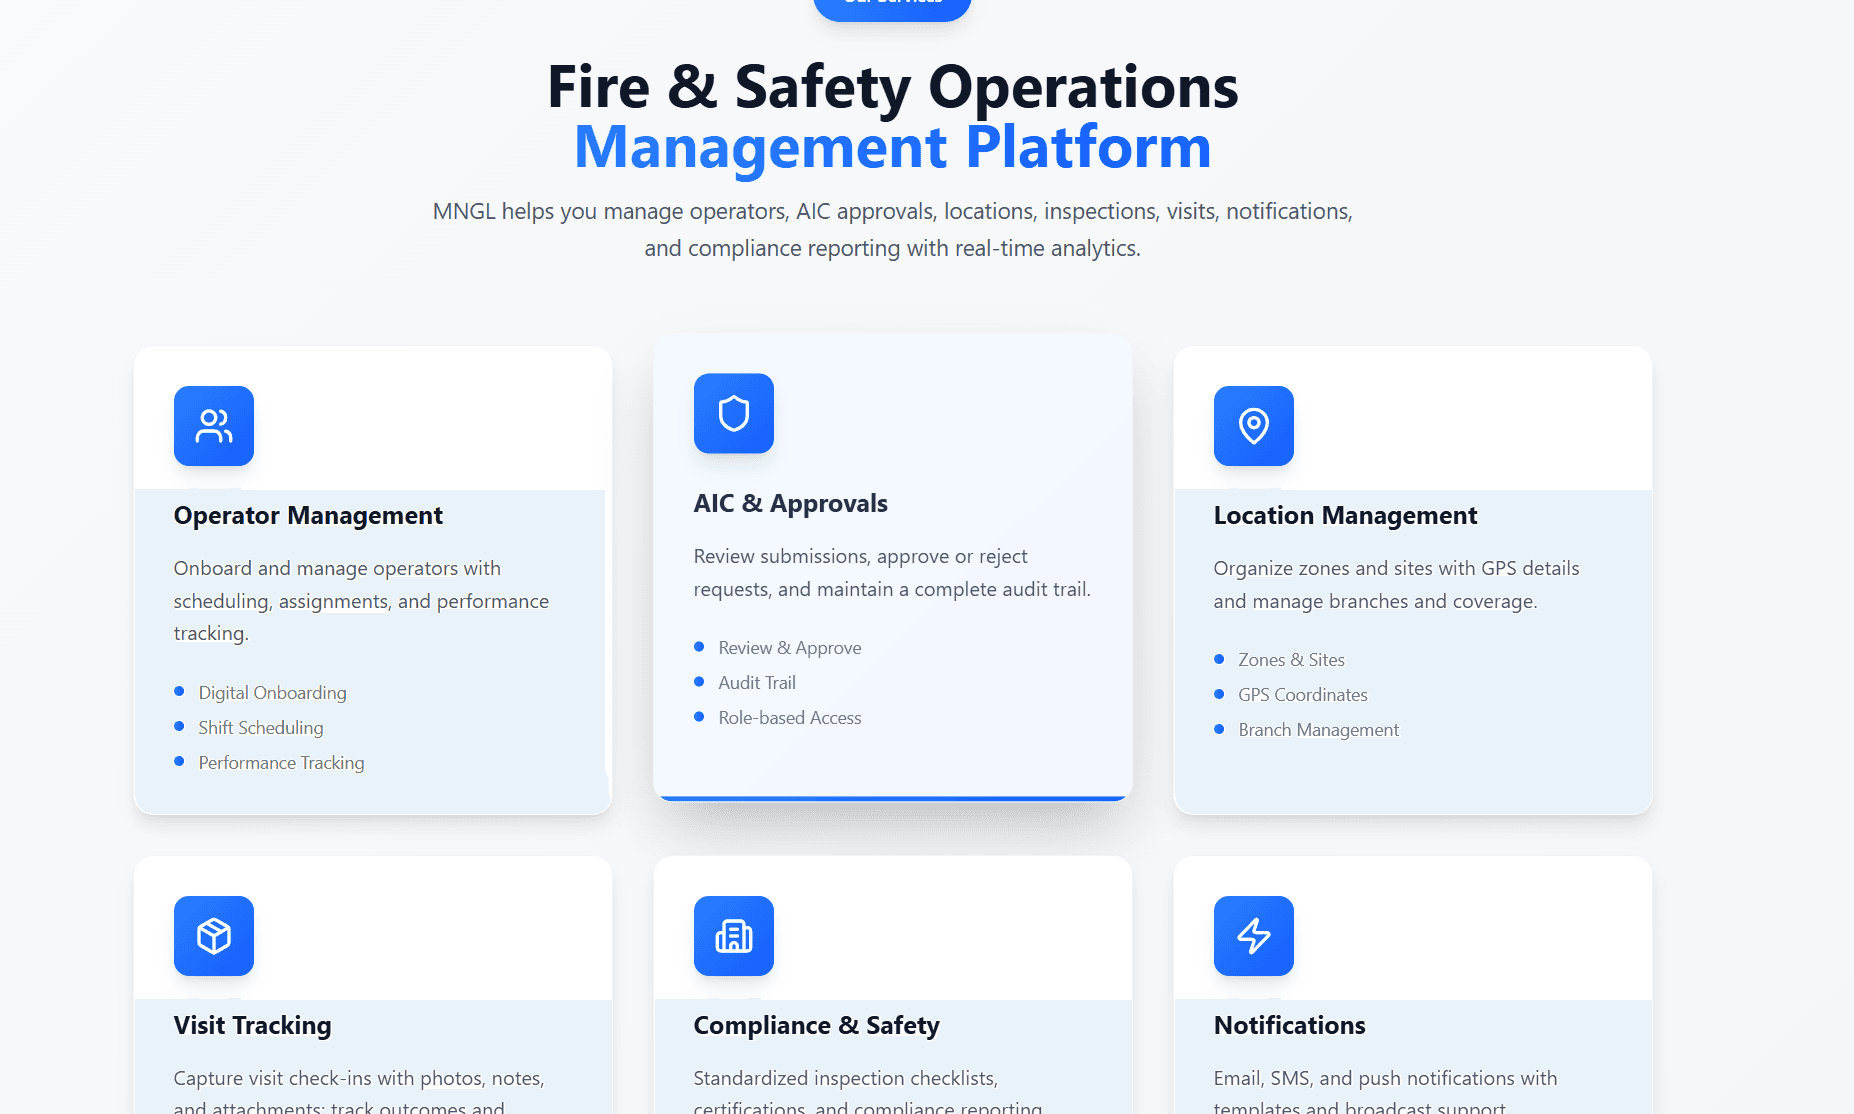Click the Notifications lightning bolt icon
The width and height of the screenshot is (1854, 1114).
click(x=1253, y=936)
